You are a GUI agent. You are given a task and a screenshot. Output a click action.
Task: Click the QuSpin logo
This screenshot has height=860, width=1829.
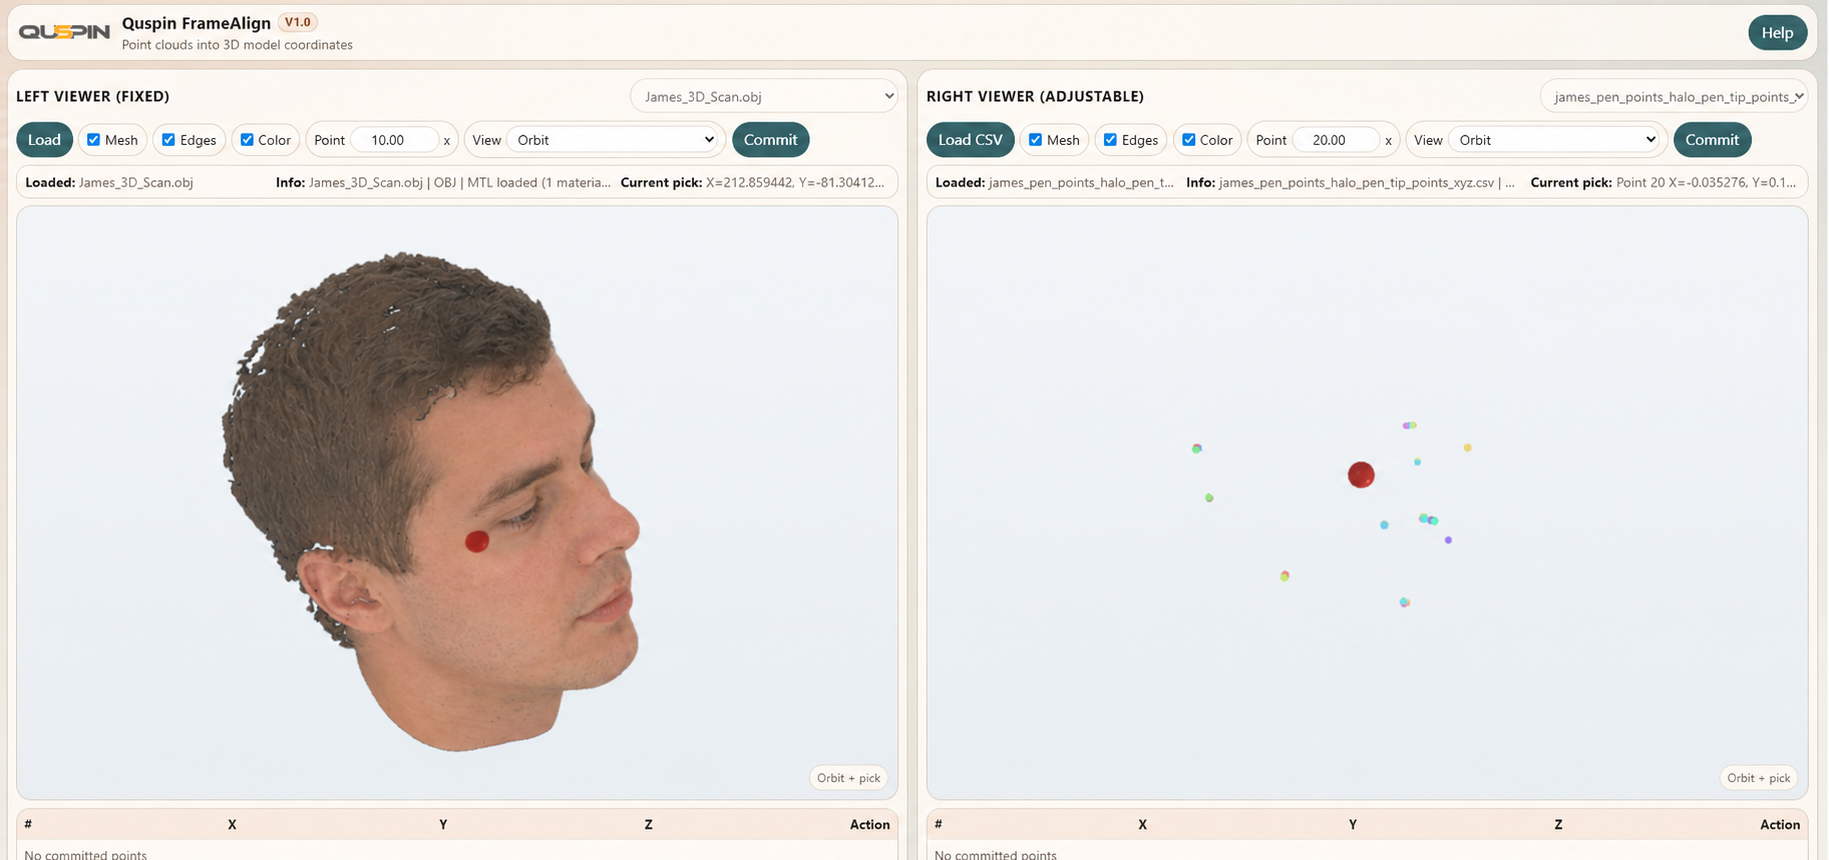tap(64, 32)
